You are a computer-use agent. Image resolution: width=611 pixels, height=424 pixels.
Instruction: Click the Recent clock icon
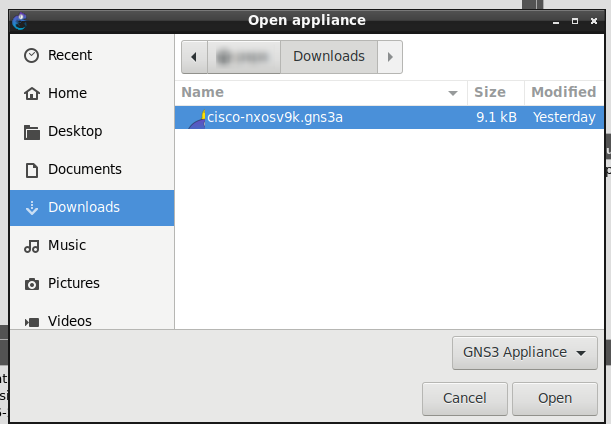pos(32,56)
